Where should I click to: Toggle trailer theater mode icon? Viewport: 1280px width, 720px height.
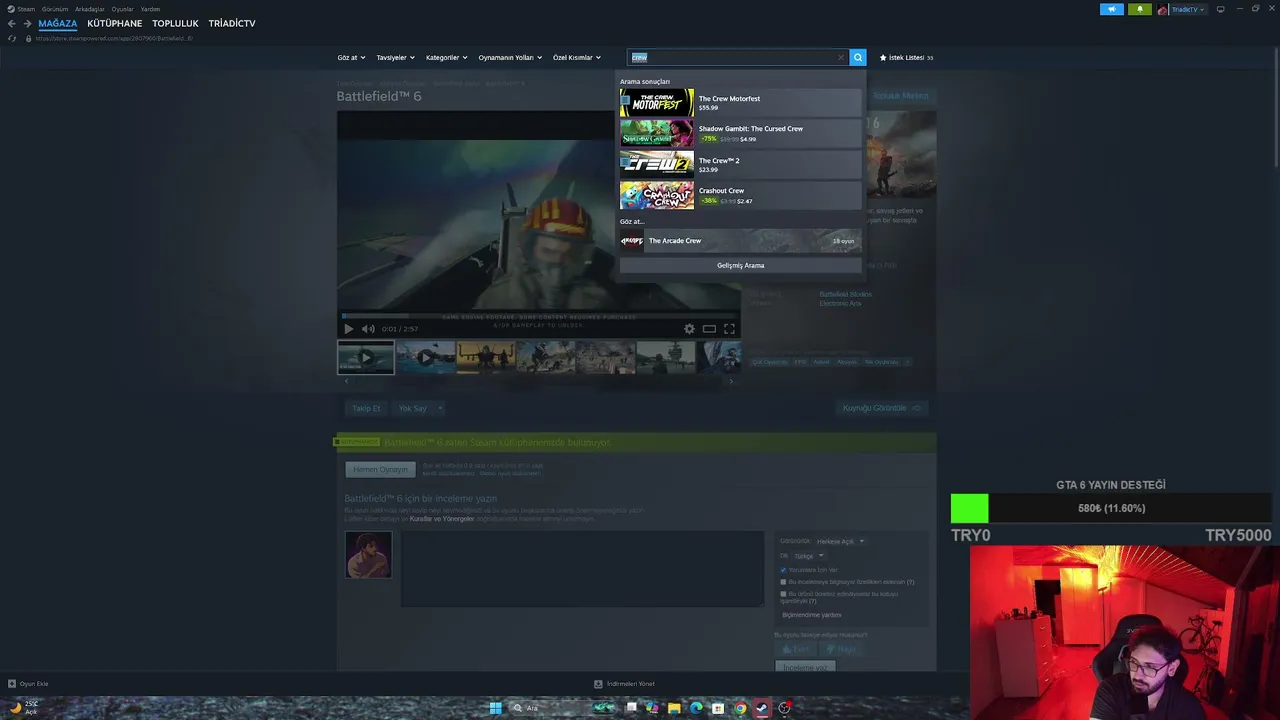(x=709, y=329)
